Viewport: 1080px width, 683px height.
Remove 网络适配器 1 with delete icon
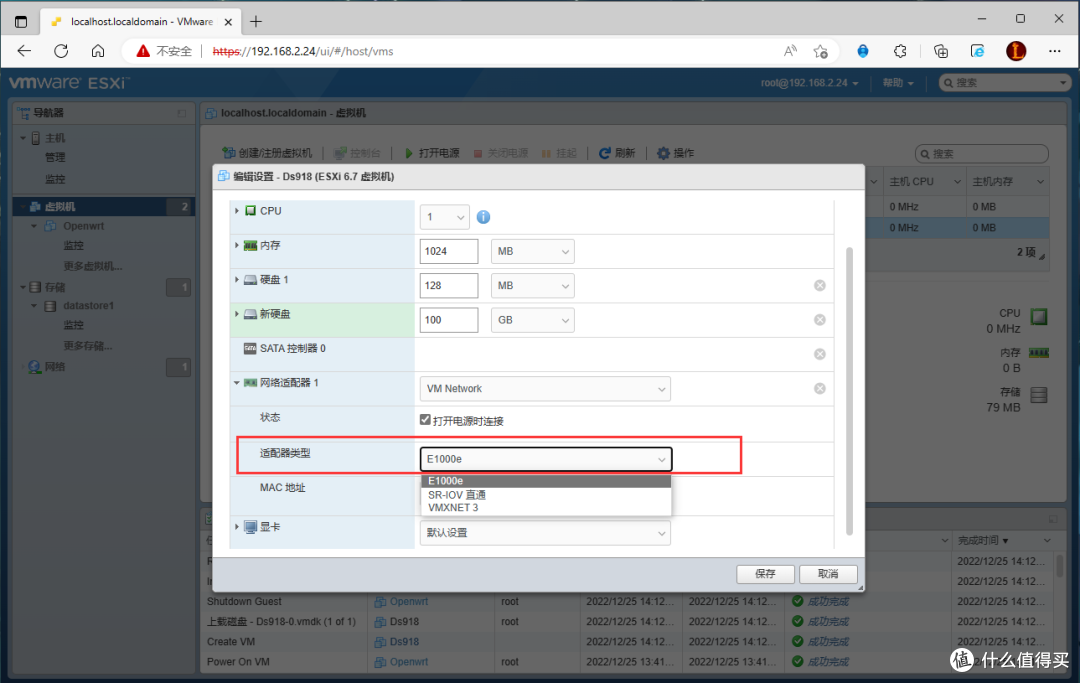[x=820, y=389]
